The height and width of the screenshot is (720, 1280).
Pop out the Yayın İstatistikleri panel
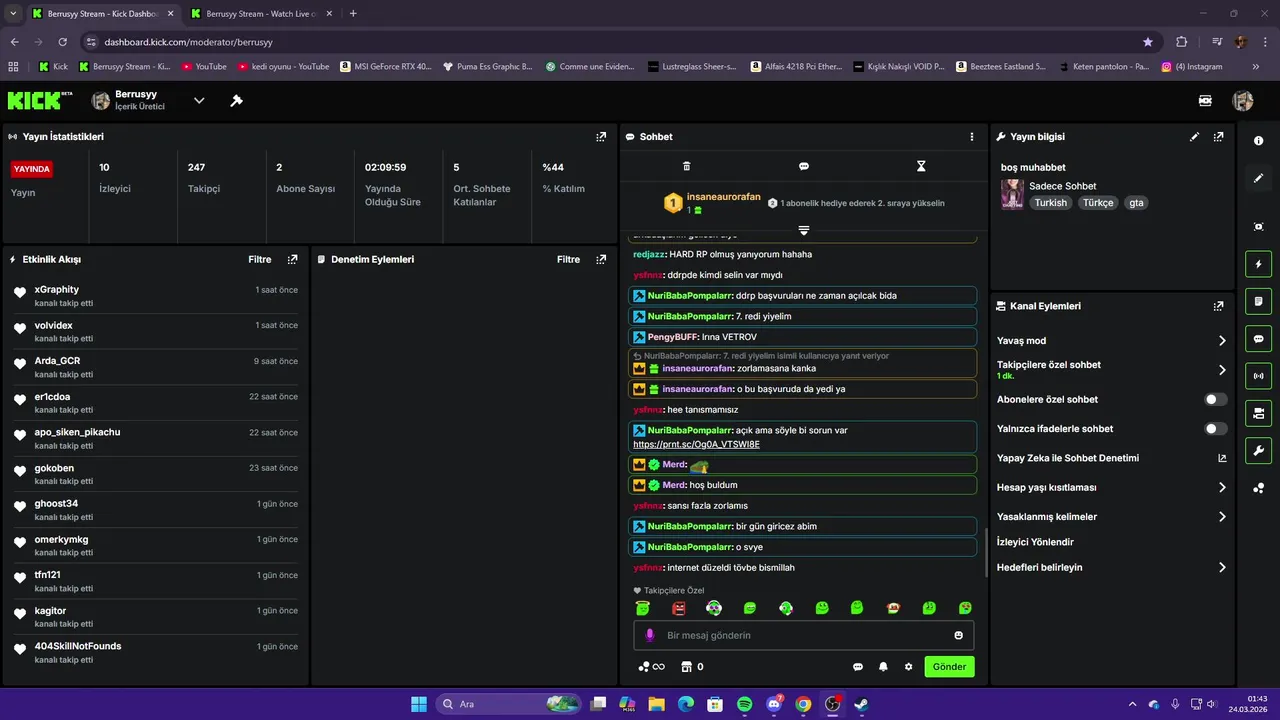pos(601,137)
